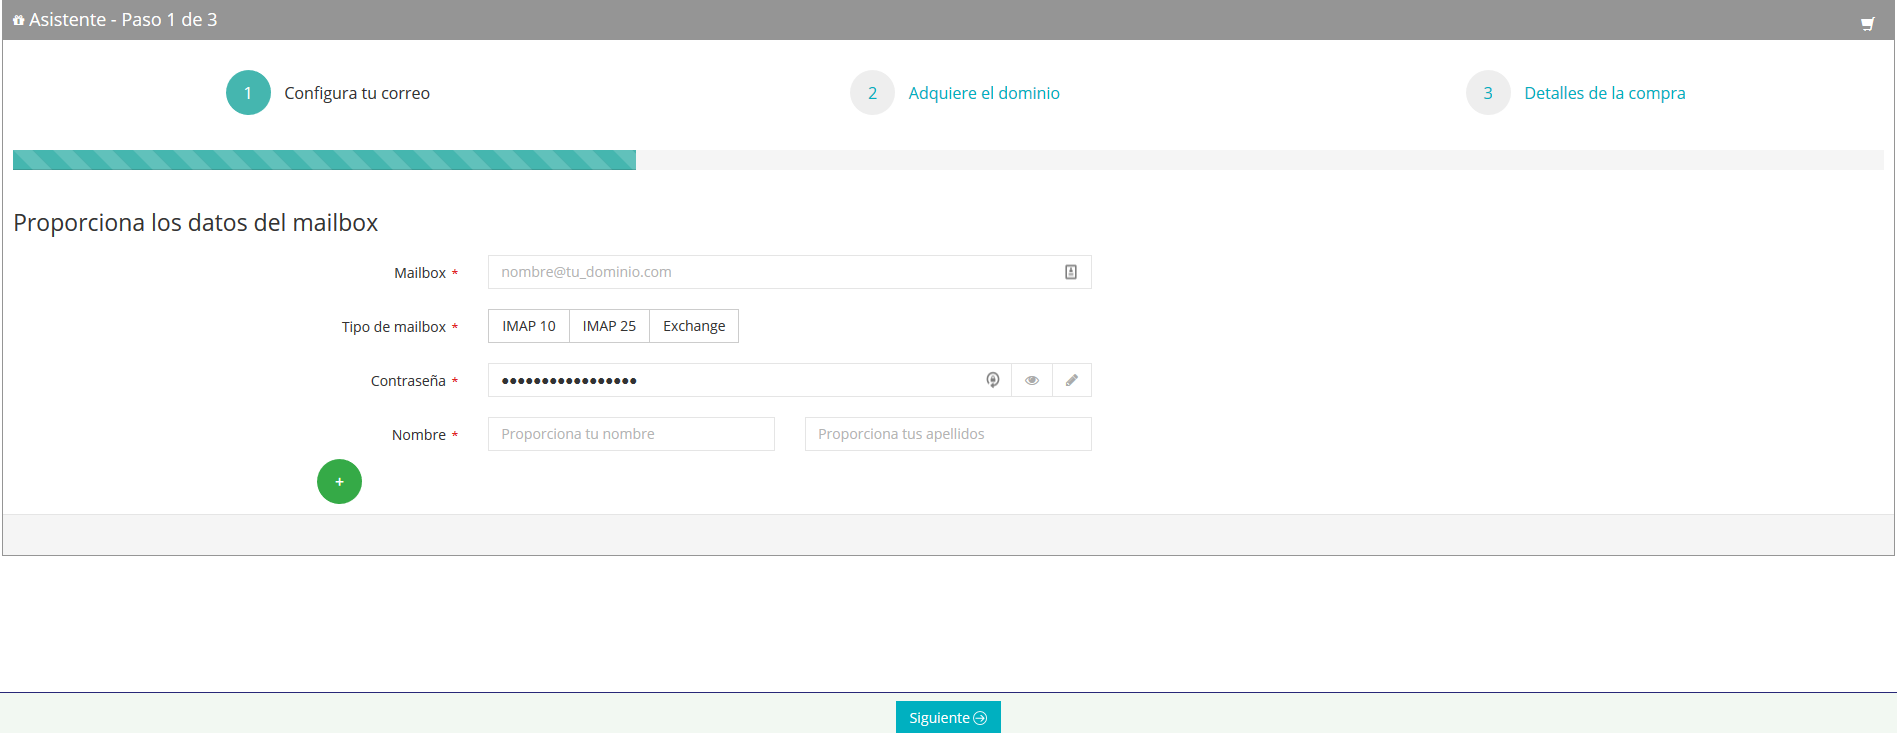Focus the Contraseña password field
Viewport: 1897px width, 733px height.
pyautogui.click(x=749, y=380)
